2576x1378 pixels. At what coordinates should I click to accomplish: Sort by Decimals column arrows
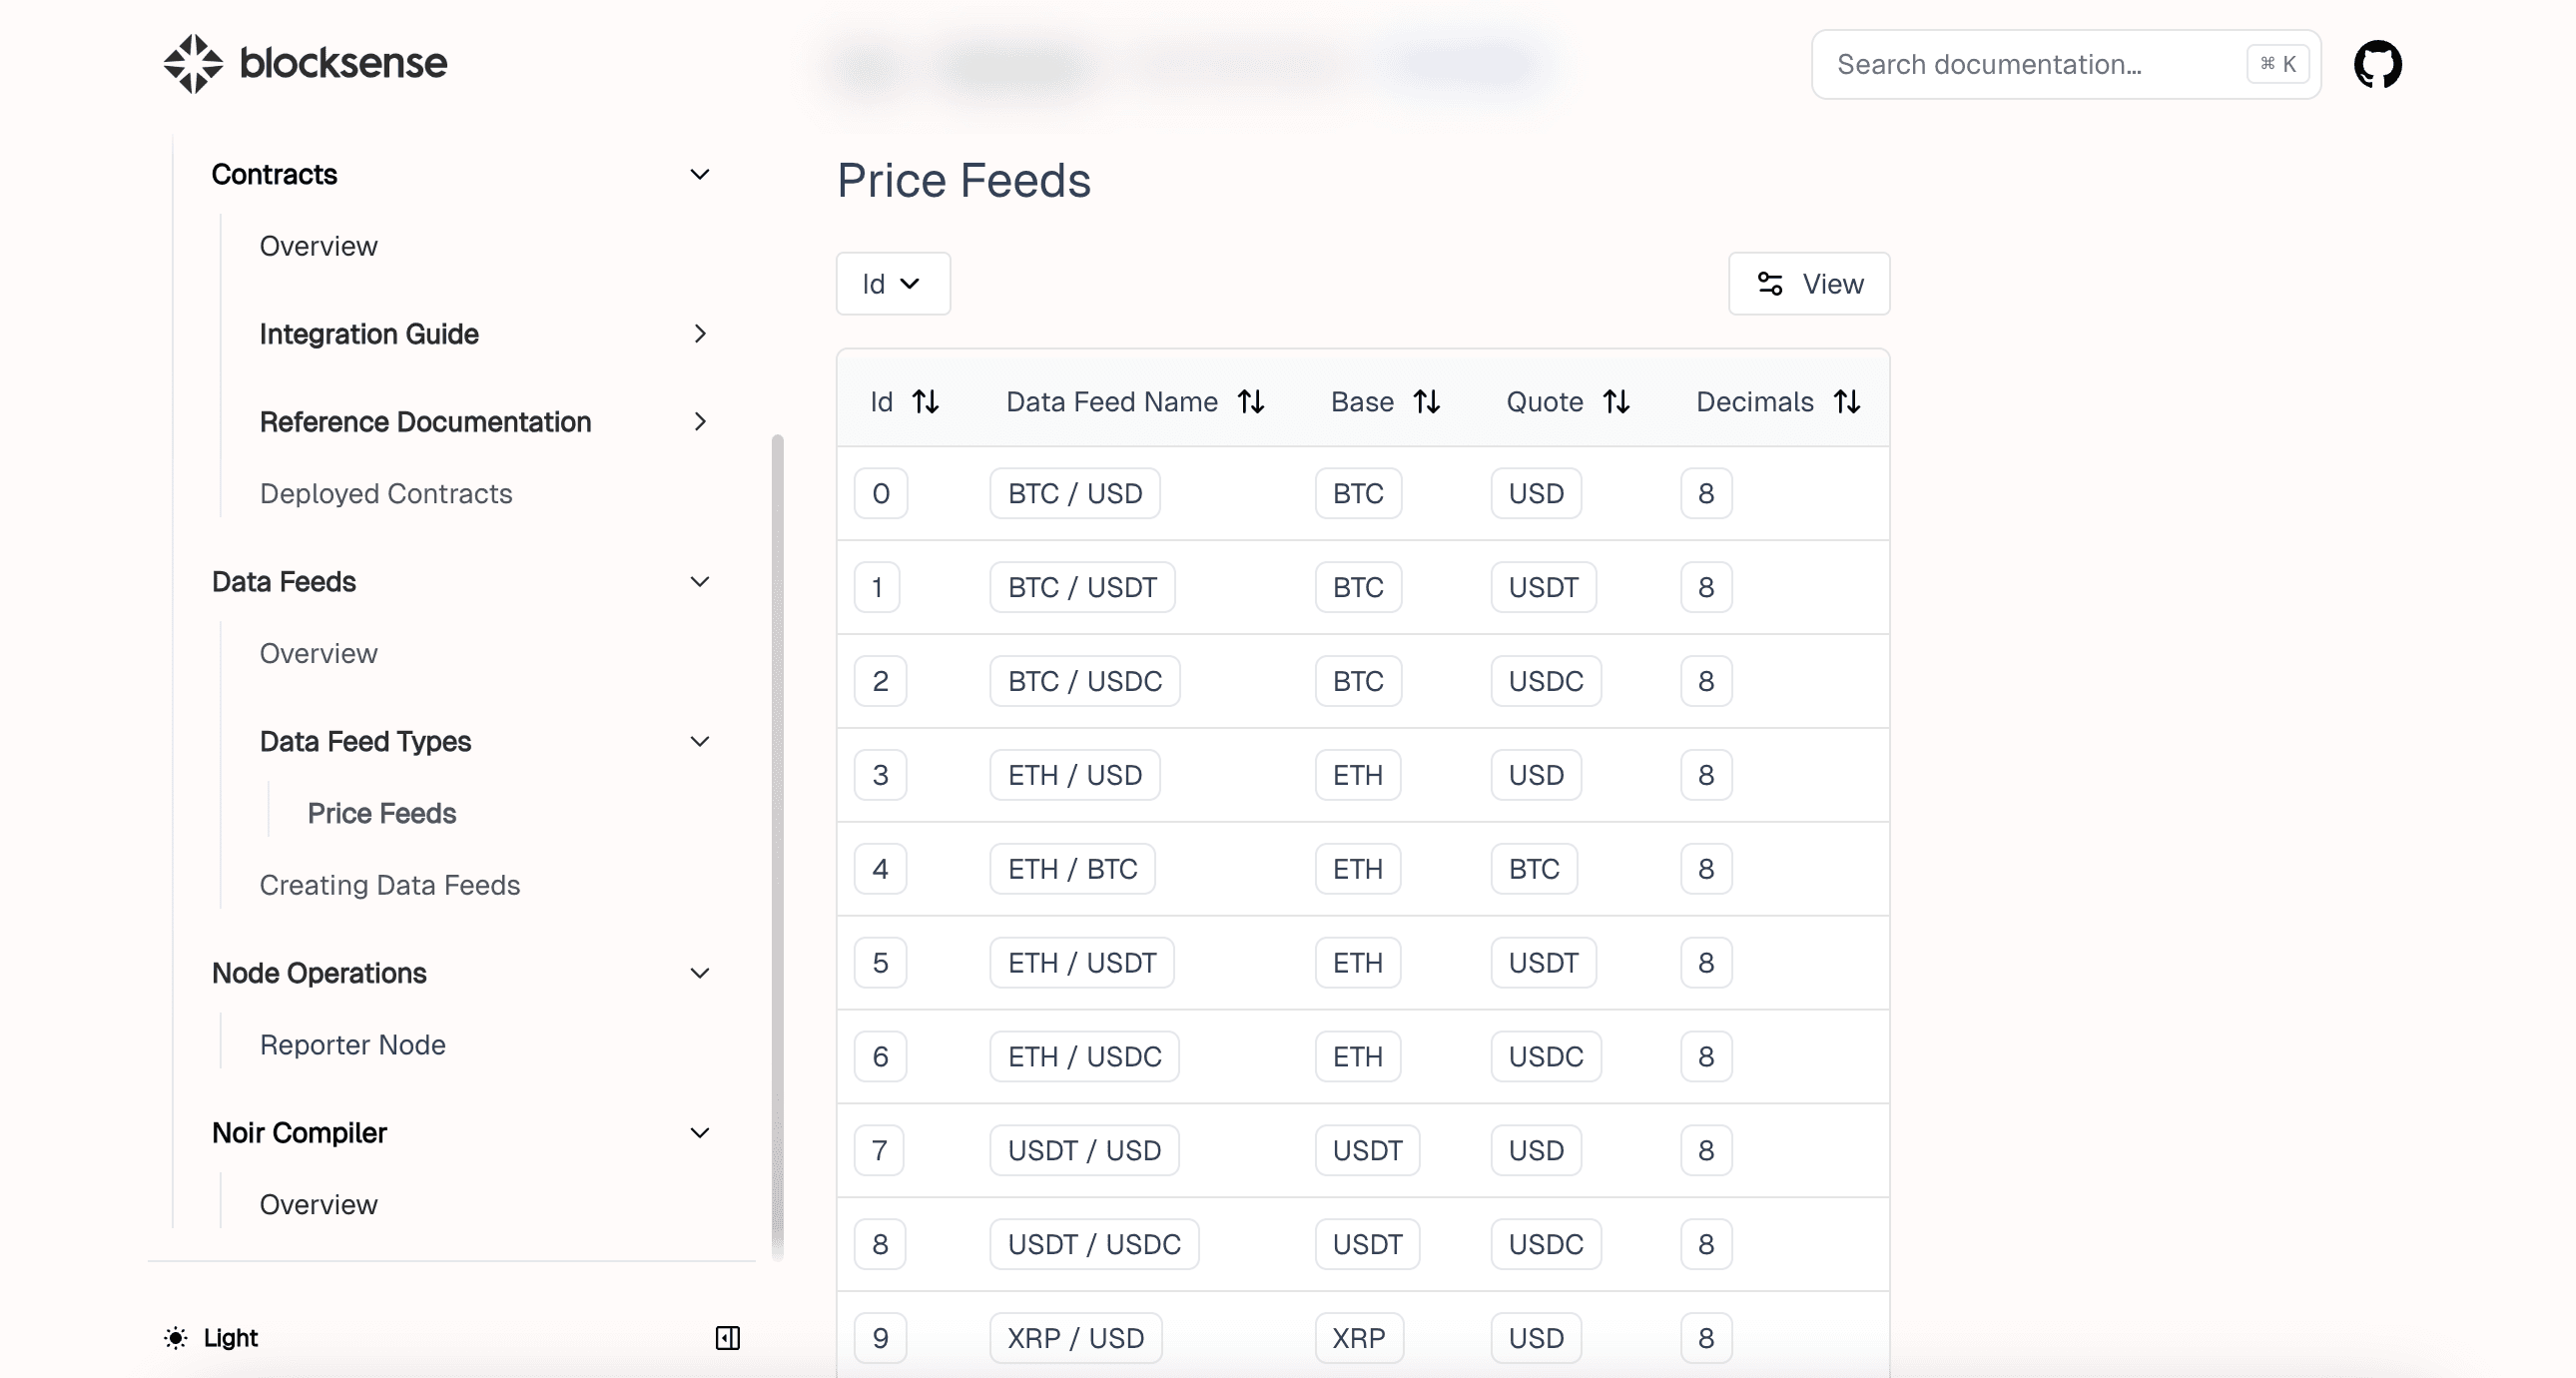1846,402
